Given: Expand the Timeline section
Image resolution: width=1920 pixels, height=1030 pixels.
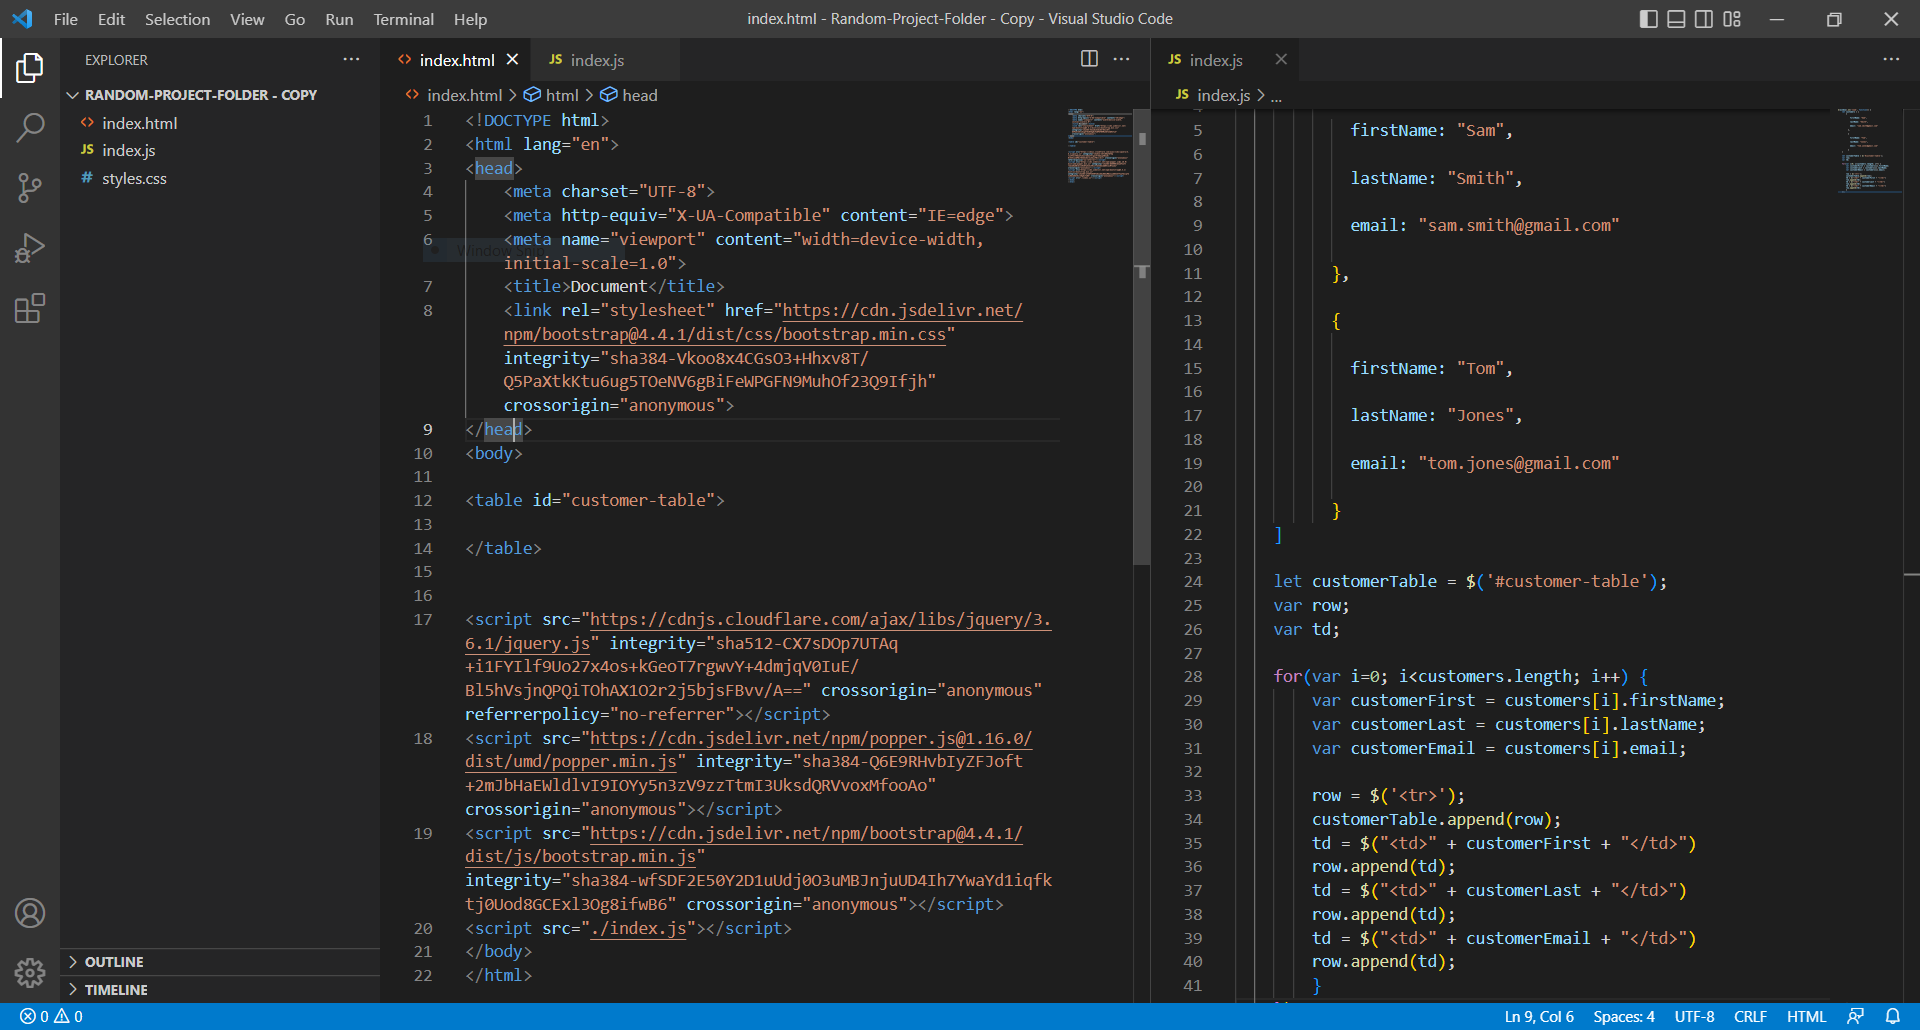Looking at the screenshot, I should (116, 990).
